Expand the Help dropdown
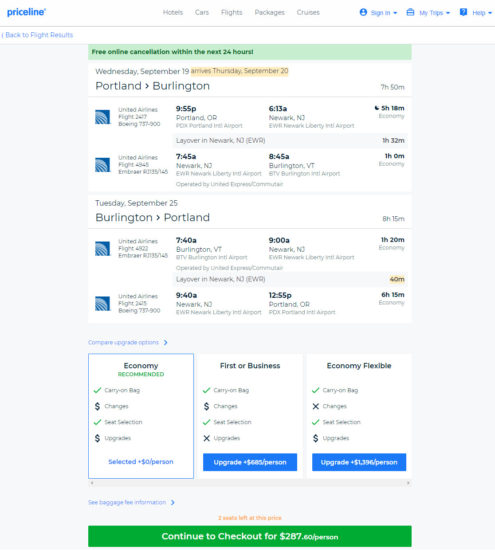The height and width of the screenshot is (550, 495). (482, 13)
